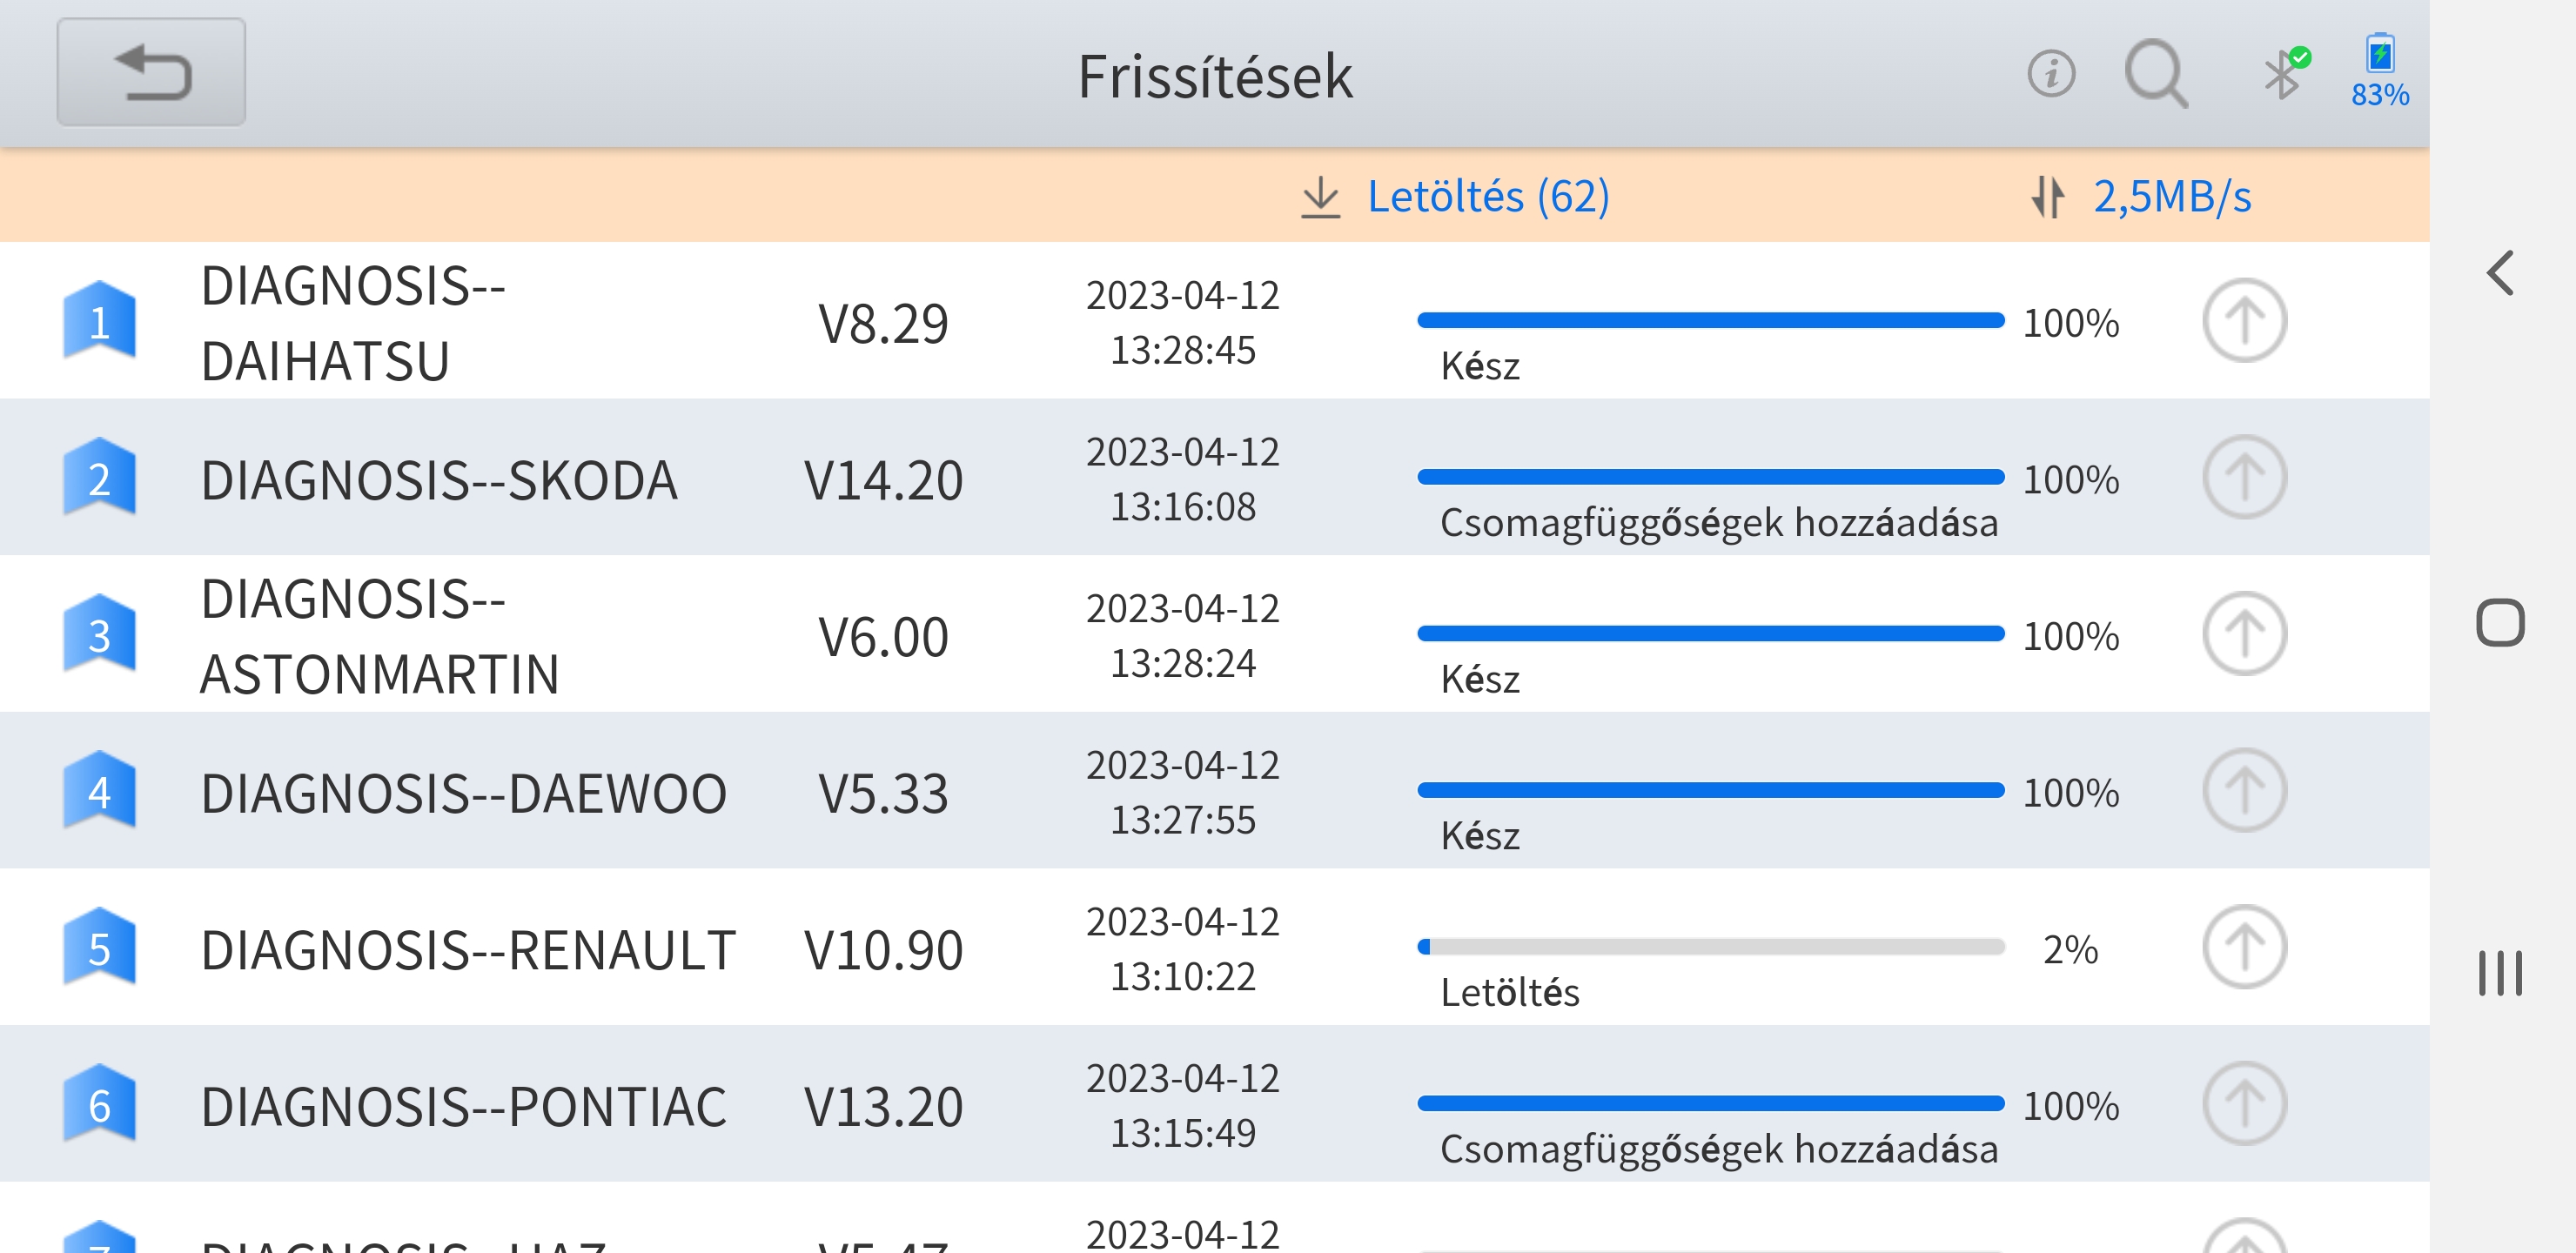Tap the Letöltés (62) download link
Viewport: 2576px width, 1253px height.
(x=1457, y=196)
